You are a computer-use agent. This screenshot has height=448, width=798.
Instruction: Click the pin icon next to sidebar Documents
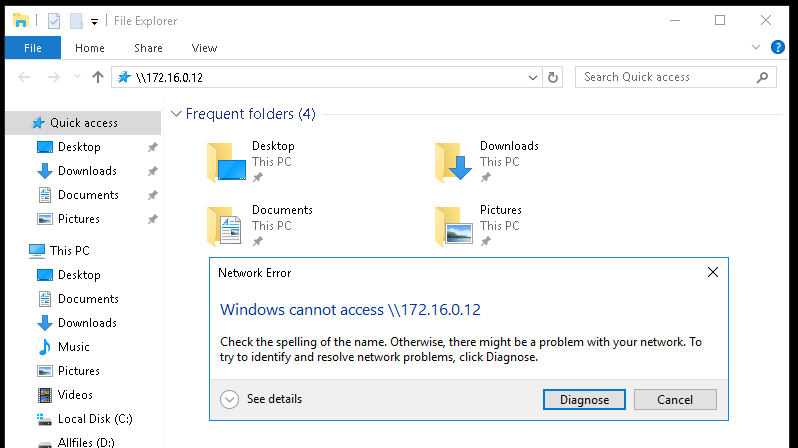153,195
